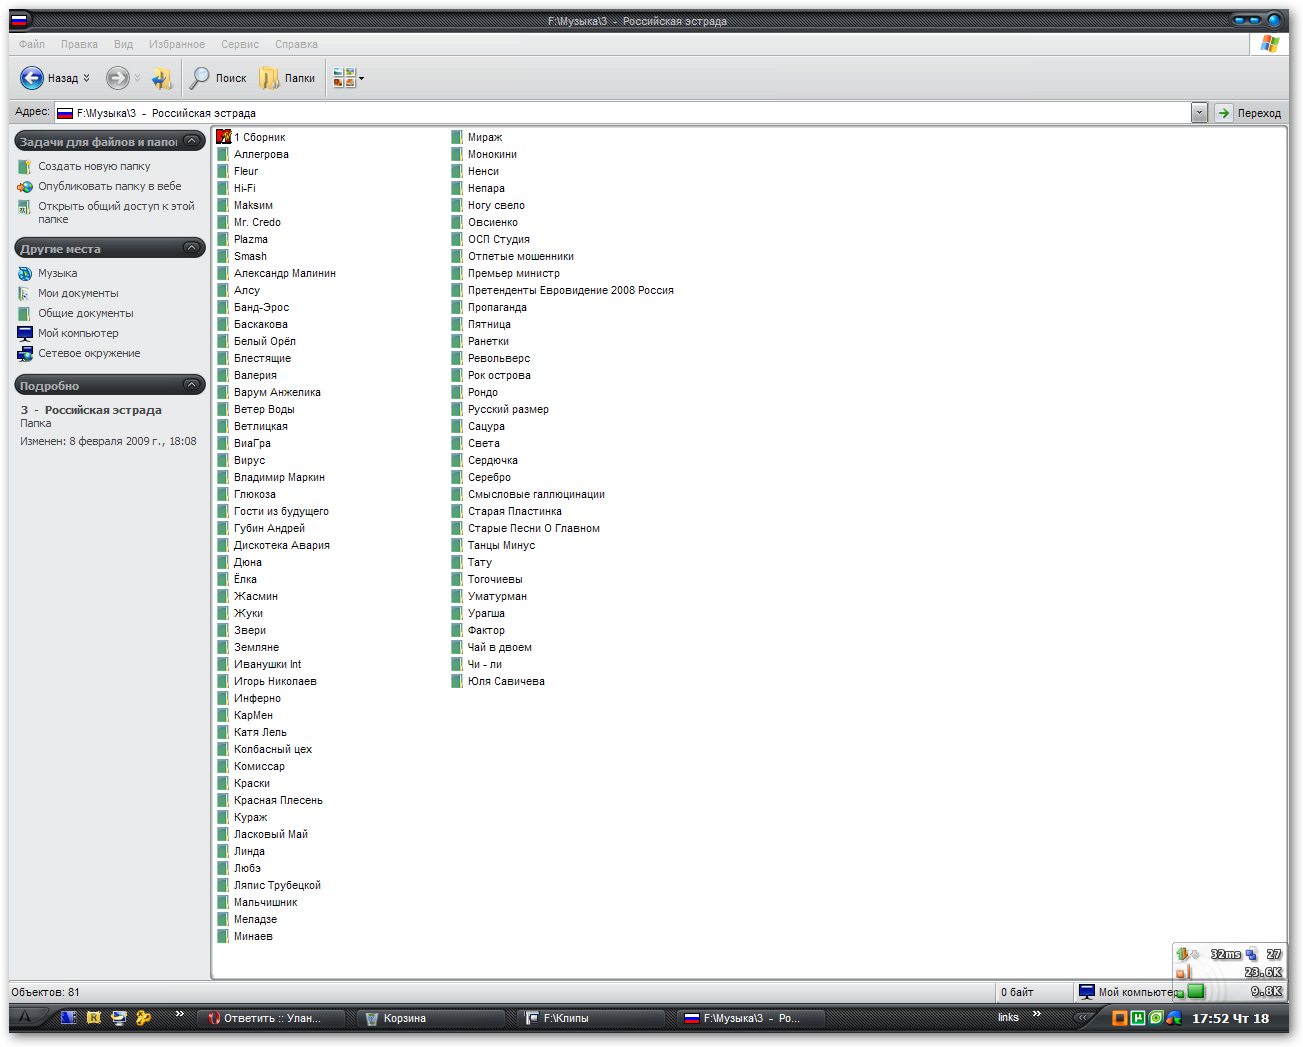Open the Избранное menu

pyautogui.click(x=176, y=44)
